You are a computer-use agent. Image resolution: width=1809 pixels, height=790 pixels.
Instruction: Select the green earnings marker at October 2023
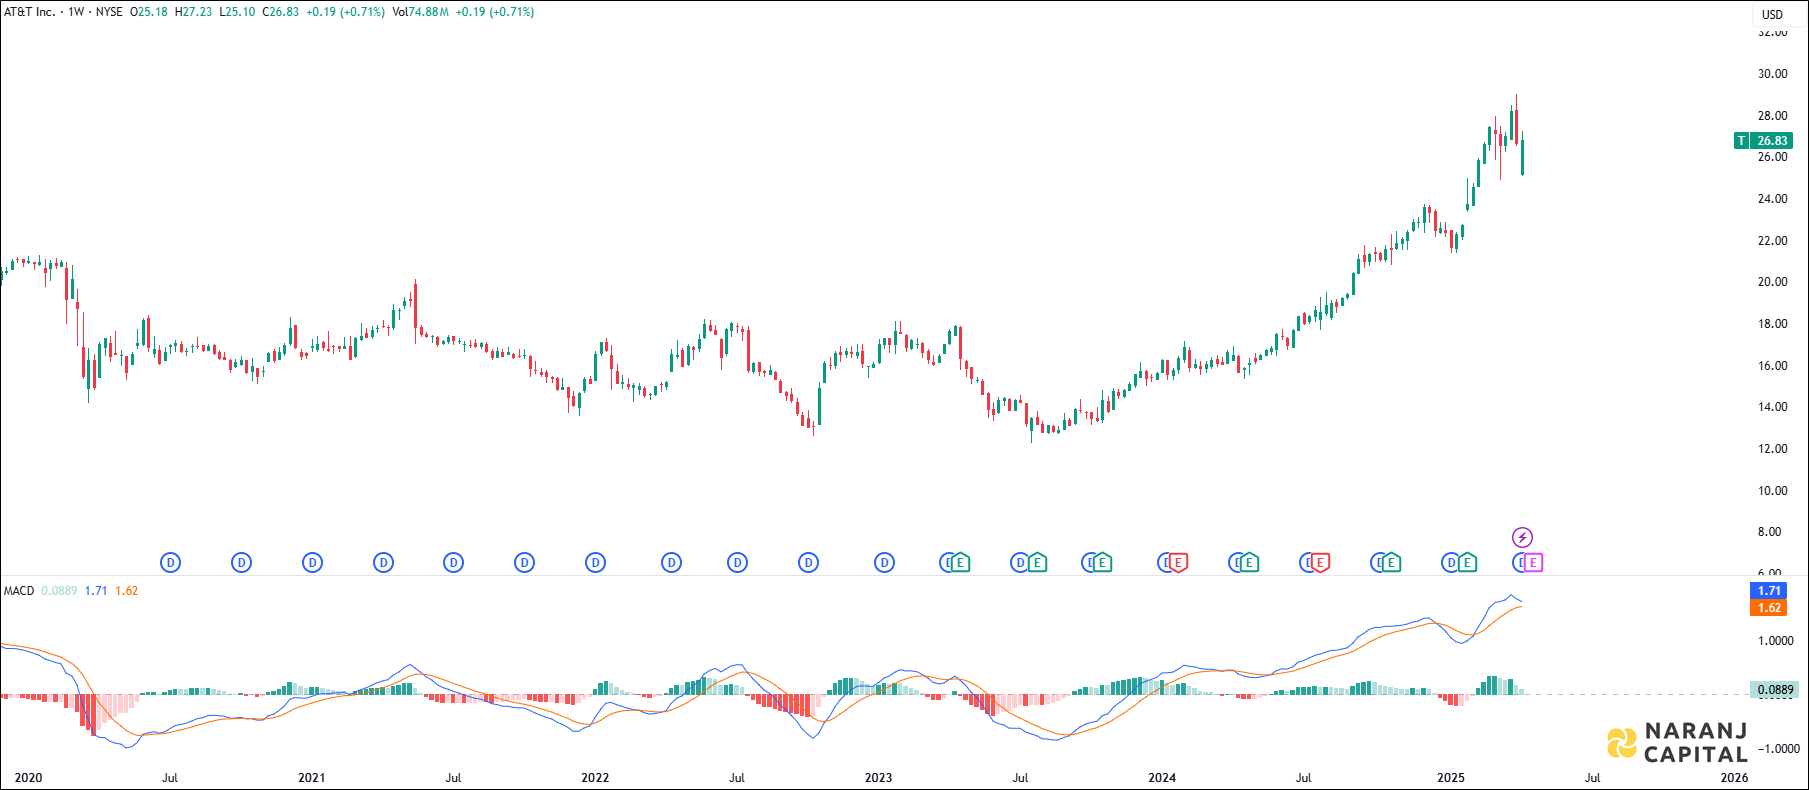[1103, 563]
